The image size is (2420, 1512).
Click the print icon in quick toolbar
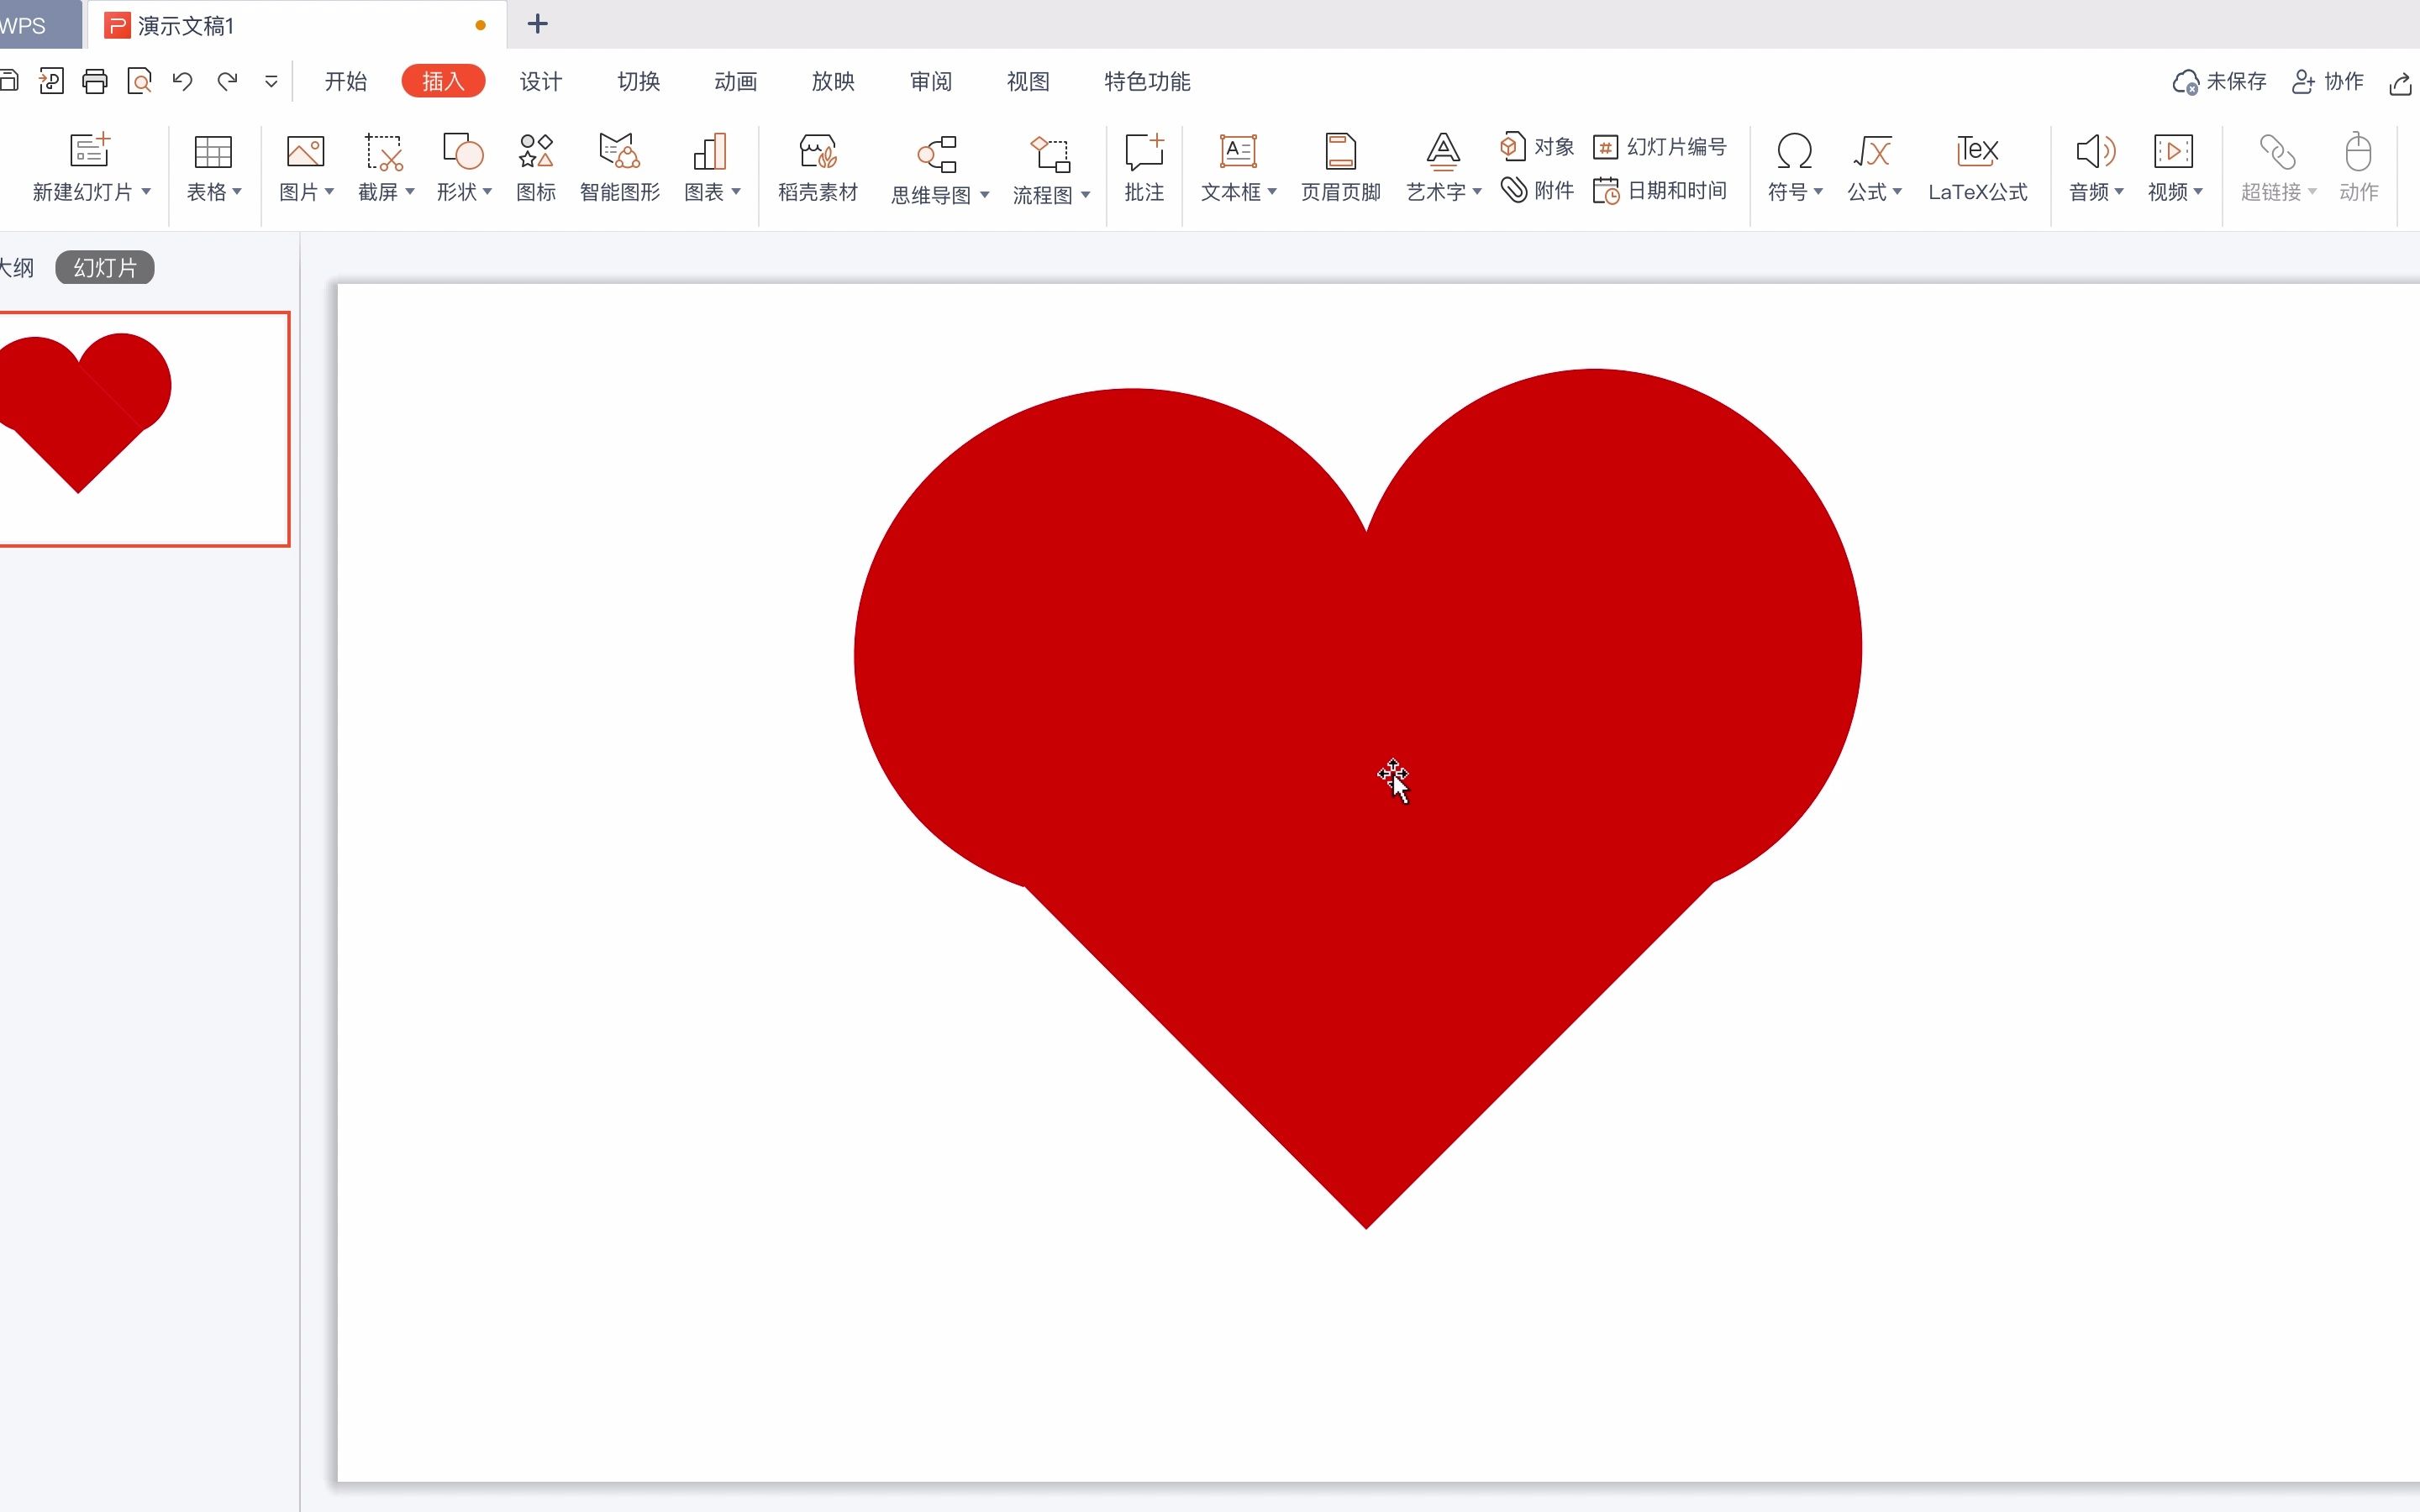95,81
